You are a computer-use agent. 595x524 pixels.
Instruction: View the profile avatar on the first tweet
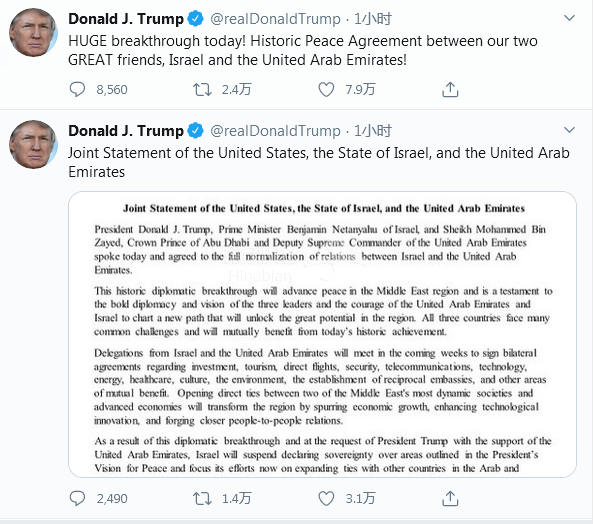33,32
